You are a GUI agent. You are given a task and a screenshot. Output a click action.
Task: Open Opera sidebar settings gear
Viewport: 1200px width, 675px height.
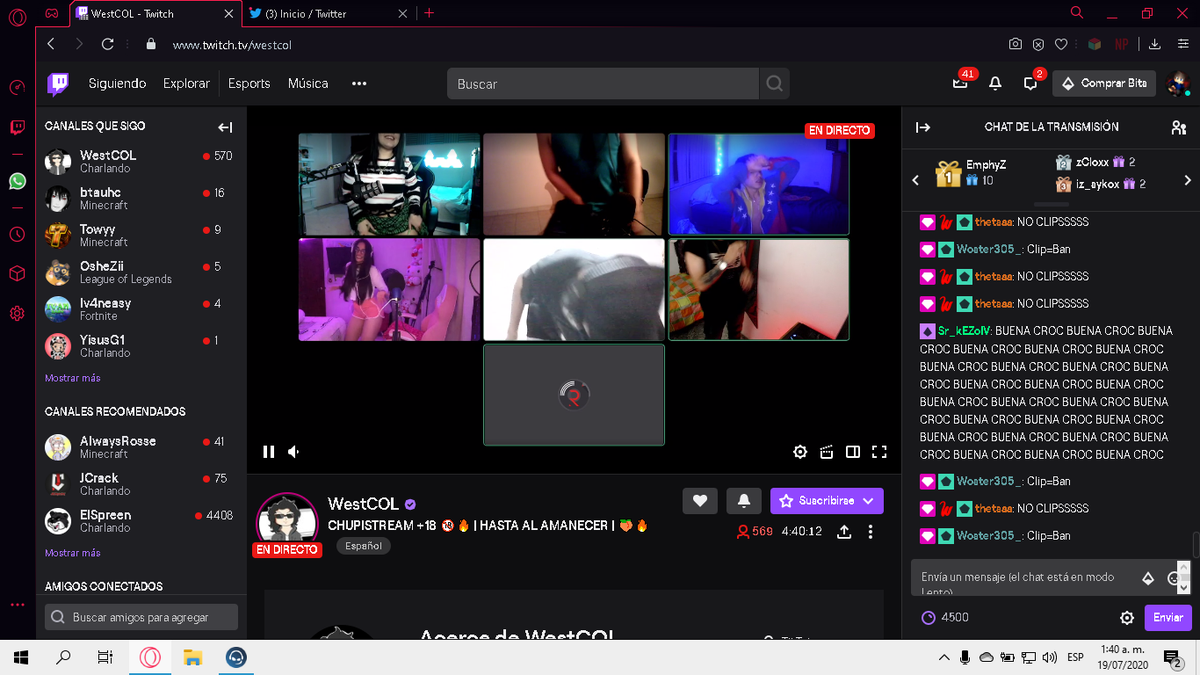click(x=17, y=313)
